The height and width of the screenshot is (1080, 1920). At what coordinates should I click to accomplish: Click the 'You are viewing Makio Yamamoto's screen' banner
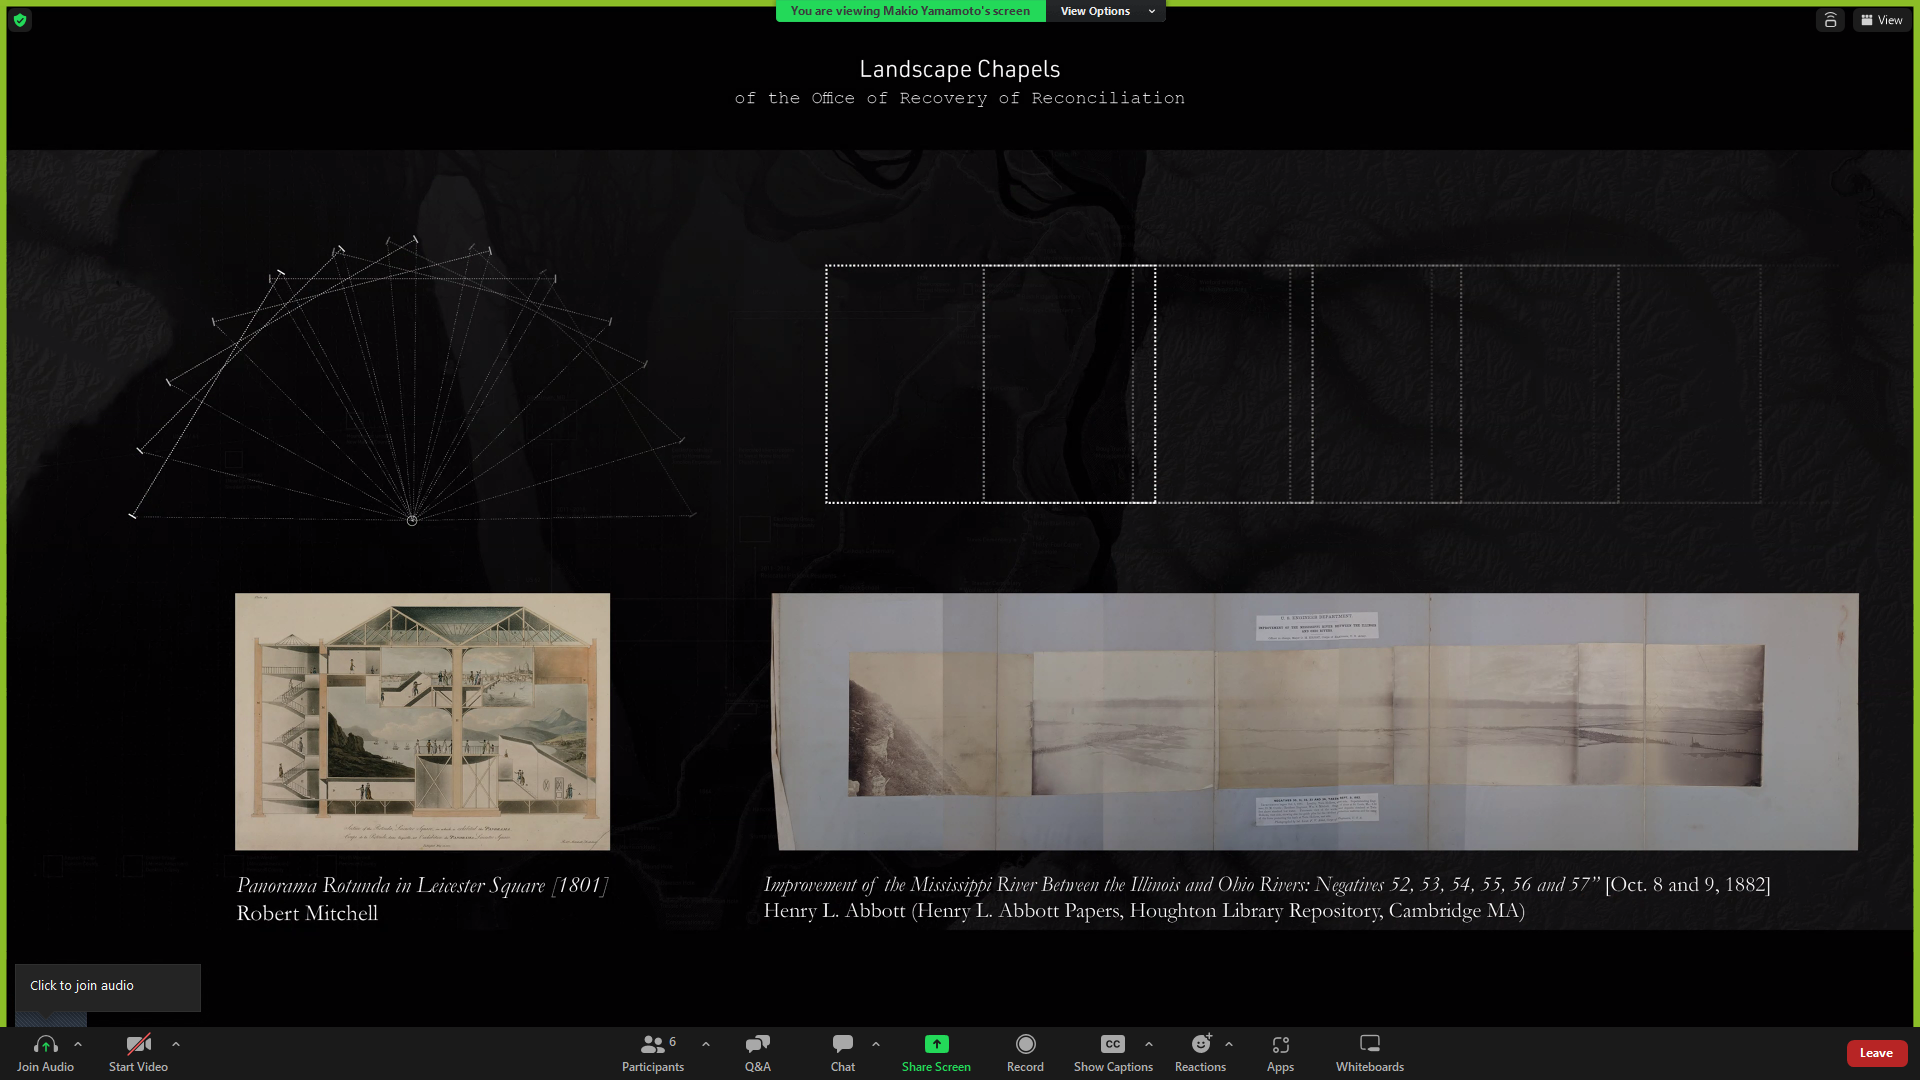[910, 11]
